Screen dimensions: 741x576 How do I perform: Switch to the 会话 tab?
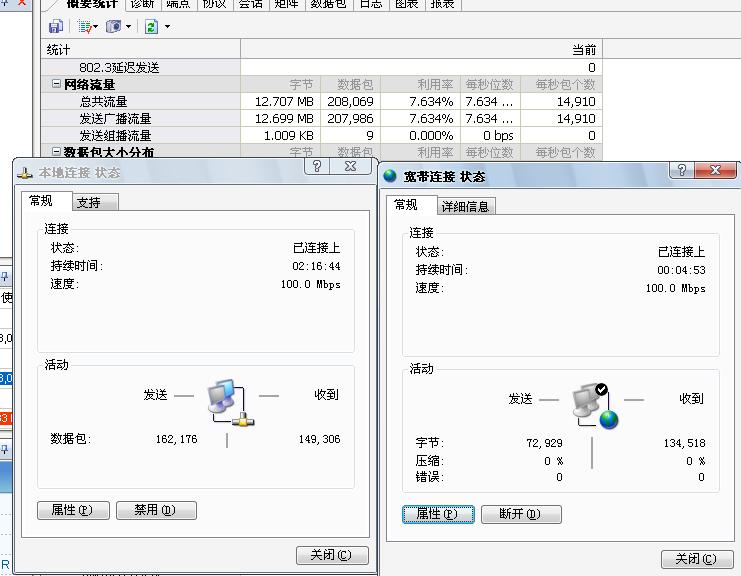[x=250, y=4]
